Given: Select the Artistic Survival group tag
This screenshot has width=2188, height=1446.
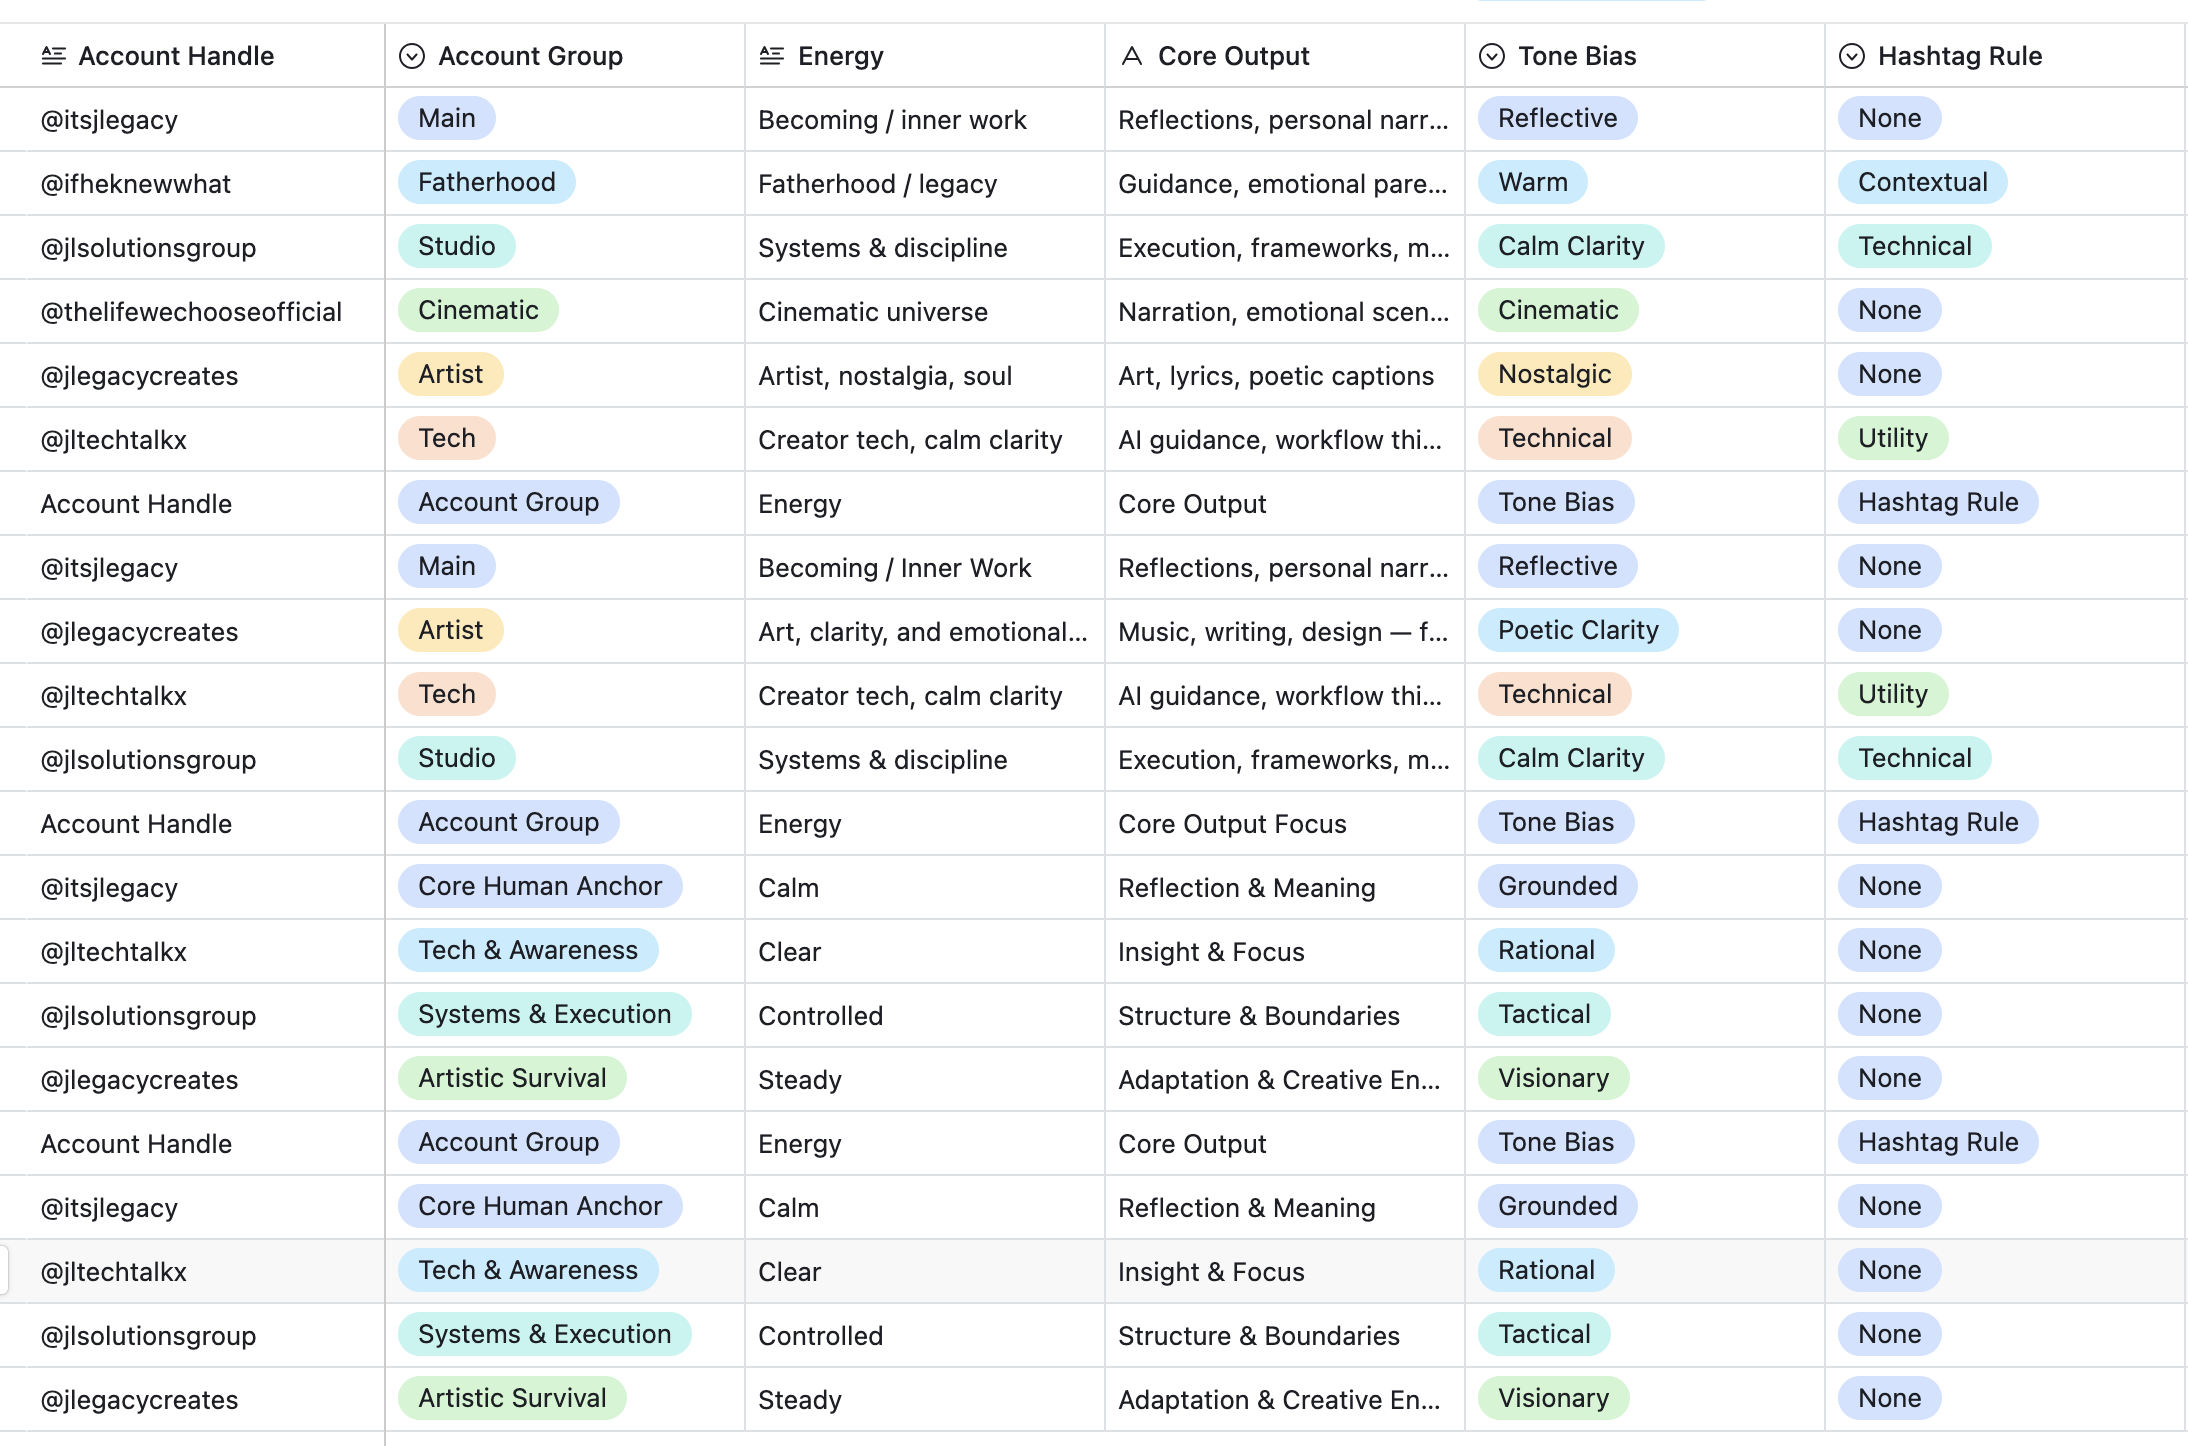Looking at the screenshot, I should 511,1078.
